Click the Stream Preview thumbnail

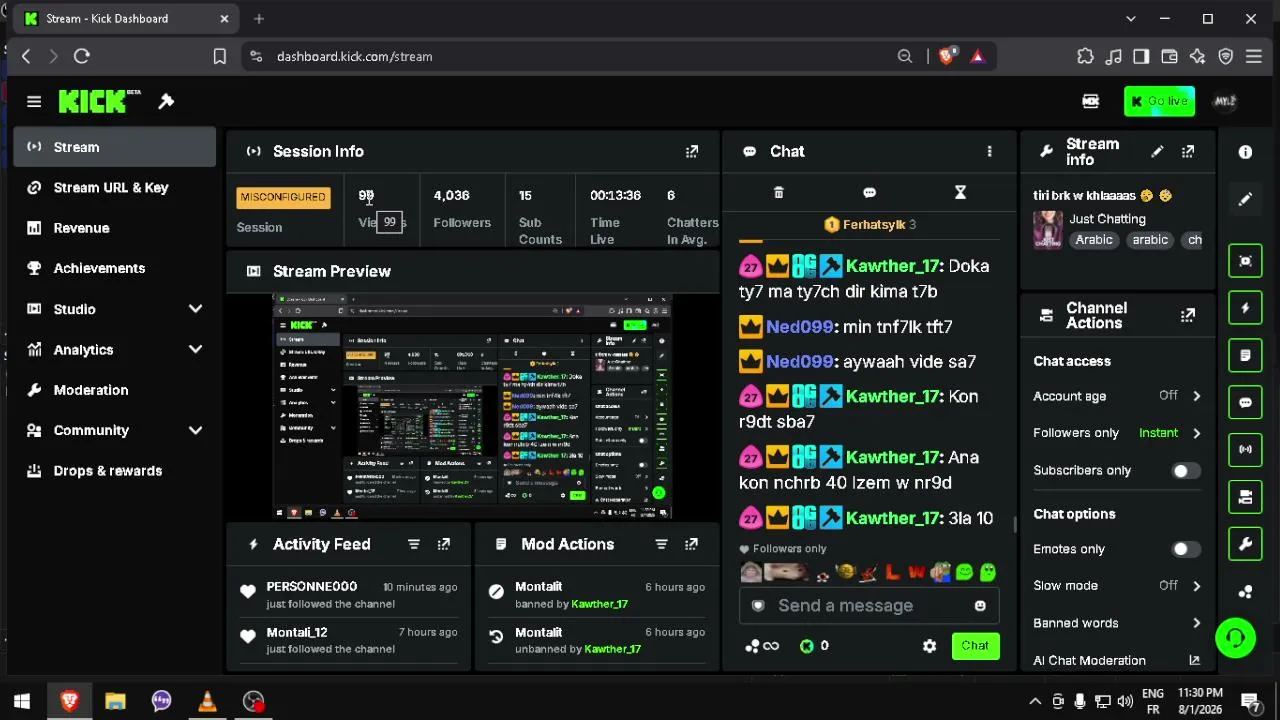click(472, 407)
